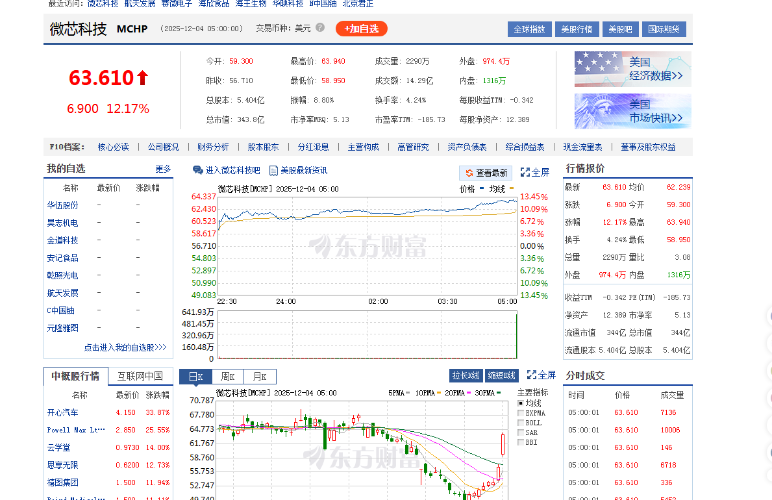This screenshot has width=772, height=500.
Task: Enable the BOLL indicator checkbox
Action: 521,423
